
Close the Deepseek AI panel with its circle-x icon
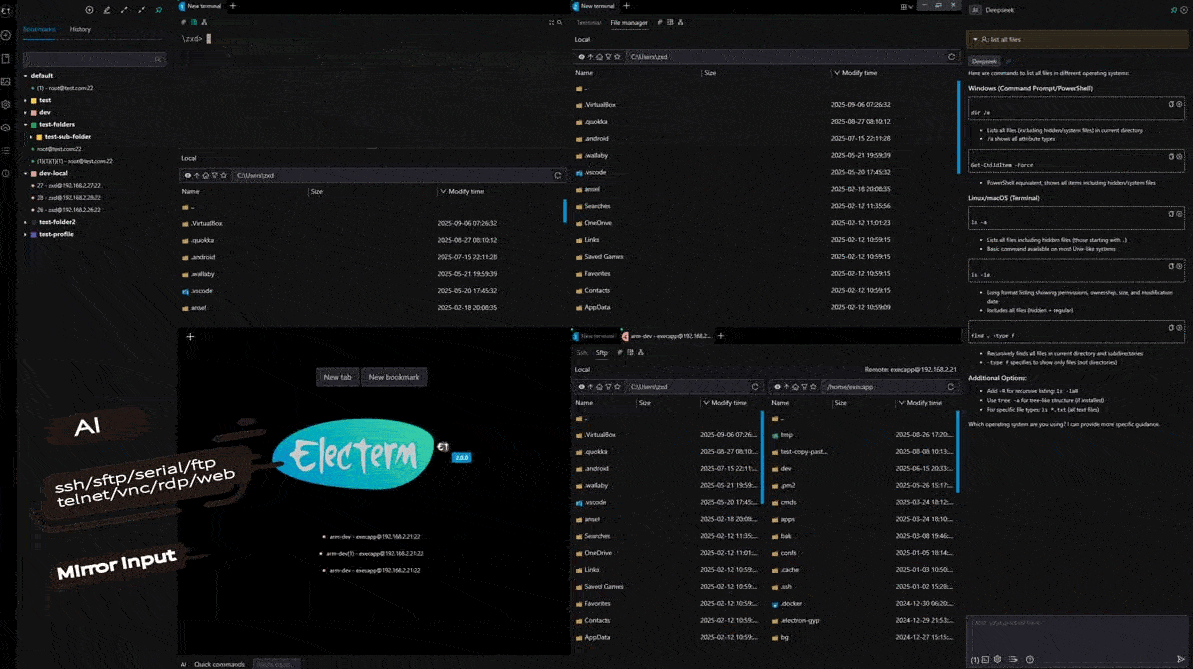[x=1183, y=10]
